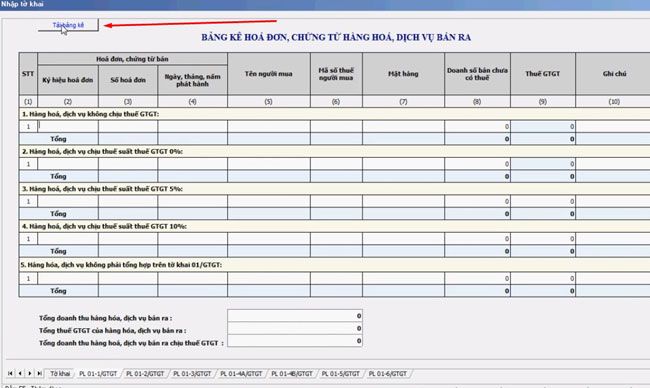Image resolution: width=650 pixels, height=388 pixels.
Task: Open the PL 01-1/GTGT tab
Action: pyautogui.click(x=98, y=373)
